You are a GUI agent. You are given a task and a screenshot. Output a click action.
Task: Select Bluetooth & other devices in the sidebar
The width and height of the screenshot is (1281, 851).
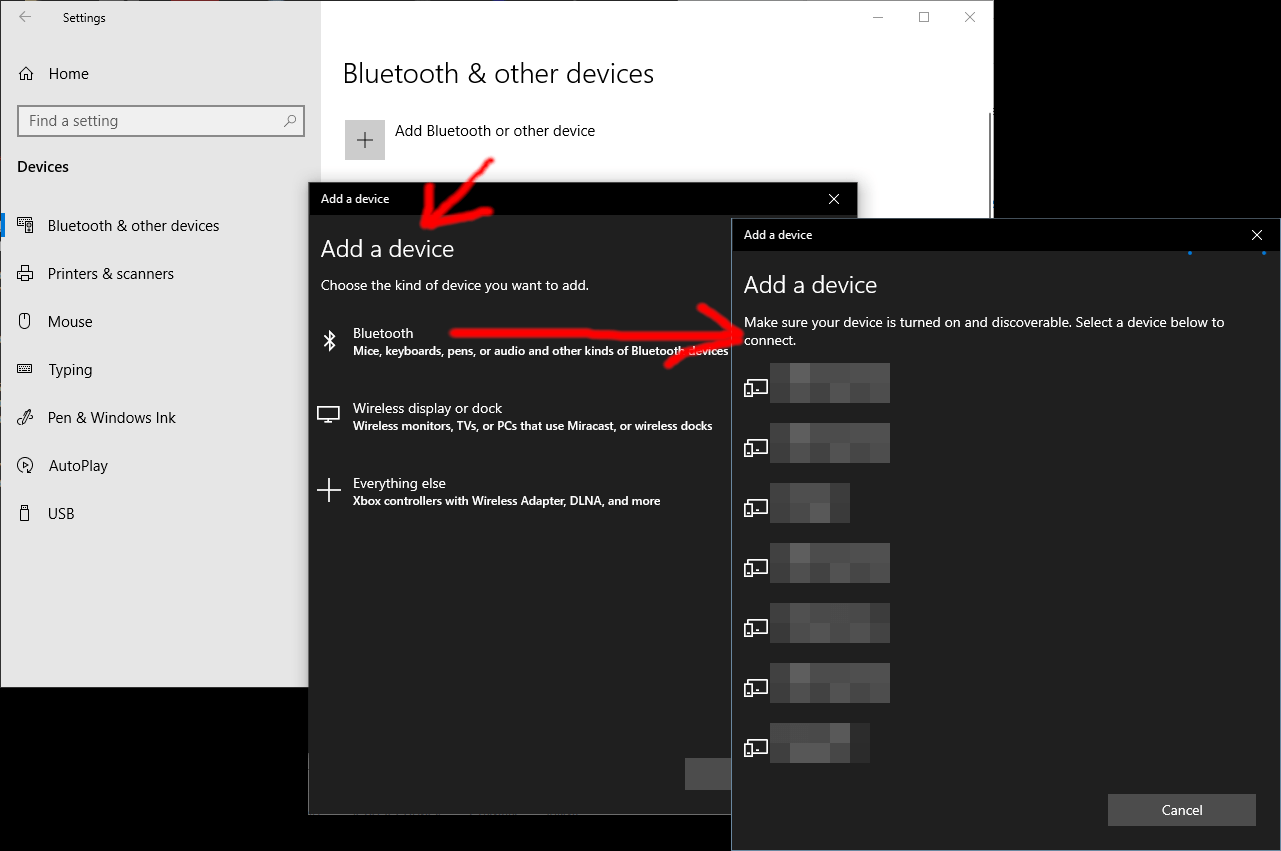pyautogui.click(x=133, y=225)
